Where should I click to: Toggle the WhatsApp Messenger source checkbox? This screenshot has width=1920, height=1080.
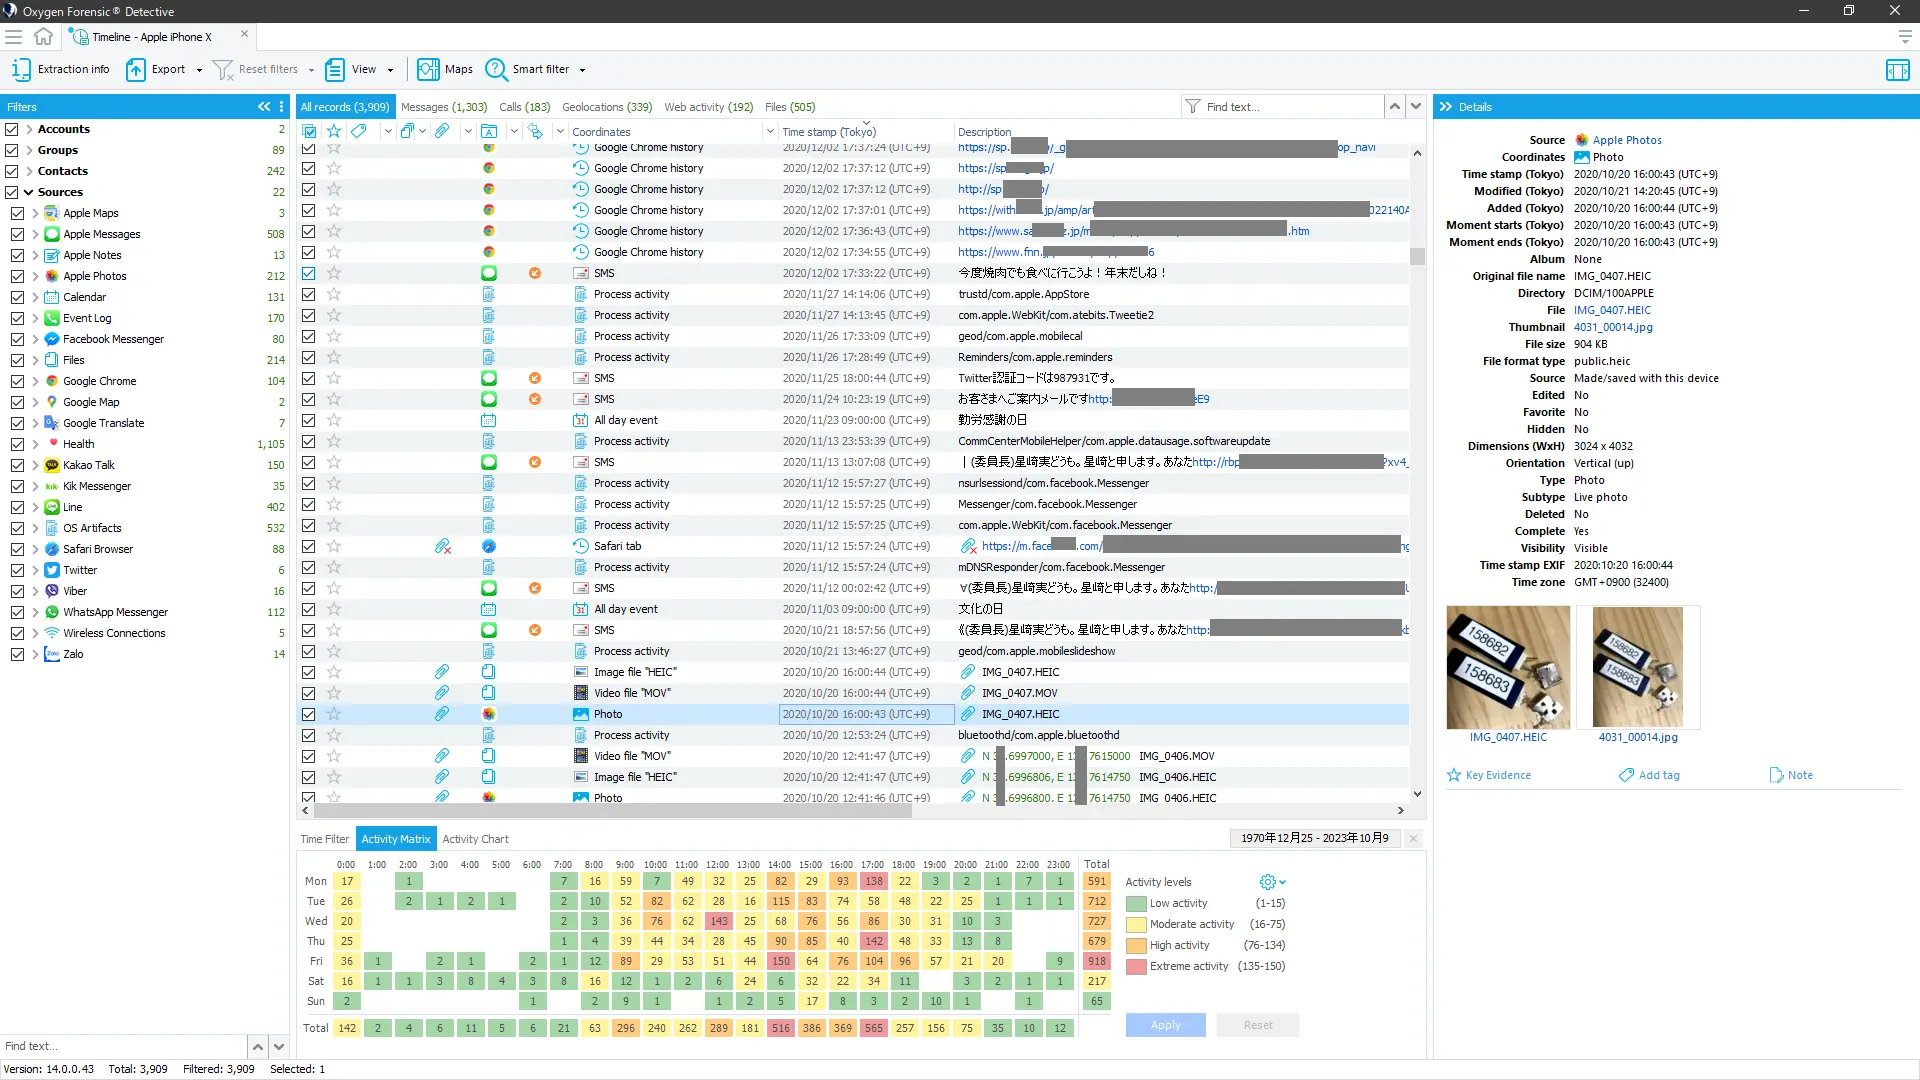(17, 612)
